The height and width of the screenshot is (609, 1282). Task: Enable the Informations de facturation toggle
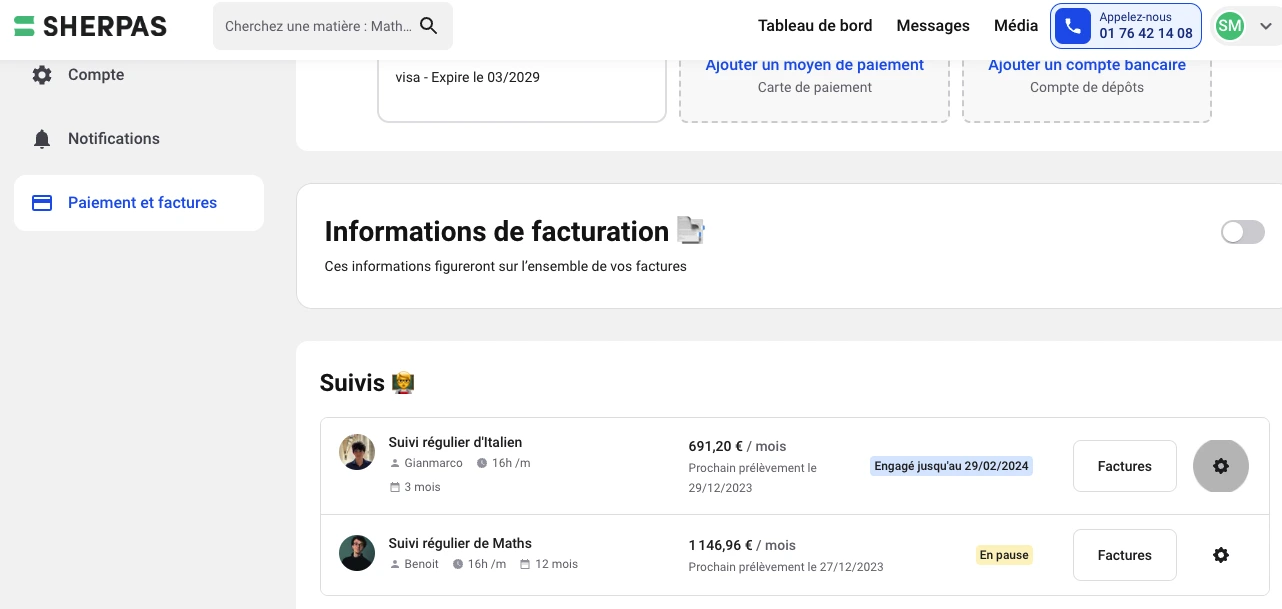1243,232
